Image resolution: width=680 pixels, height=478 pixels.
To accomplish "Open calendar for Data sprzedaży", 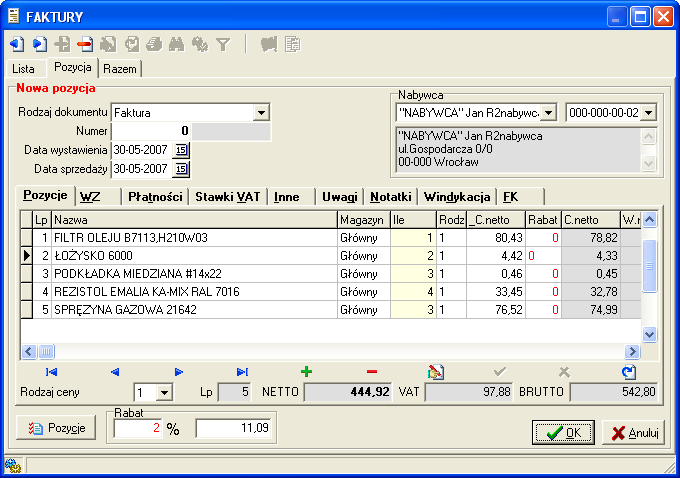I will click(x=181, y=169).
